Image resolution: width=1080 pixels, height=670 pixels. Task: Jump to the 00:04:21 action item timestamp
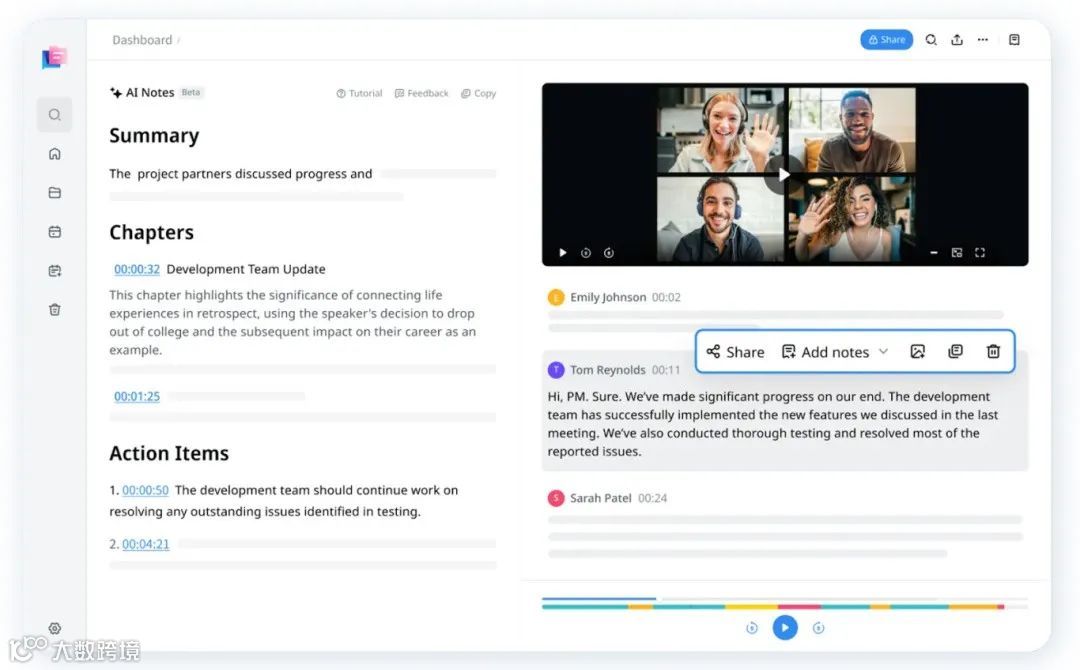click(x=145, y=544)
